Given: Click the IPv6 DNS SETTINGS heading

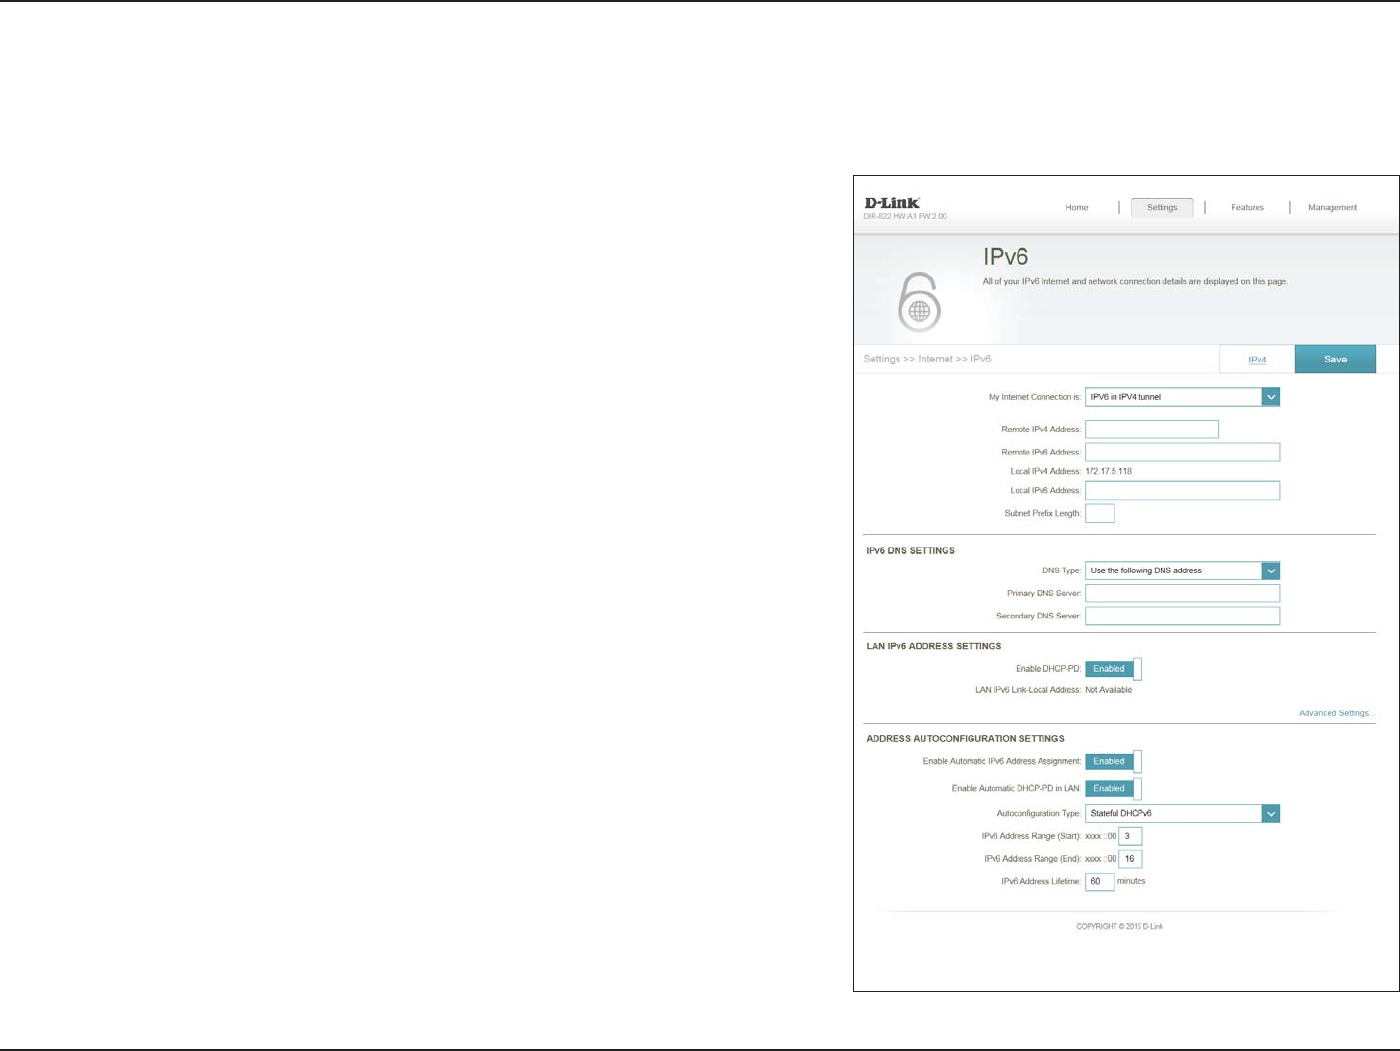Looking at the screenshot, I should point(910,551).
